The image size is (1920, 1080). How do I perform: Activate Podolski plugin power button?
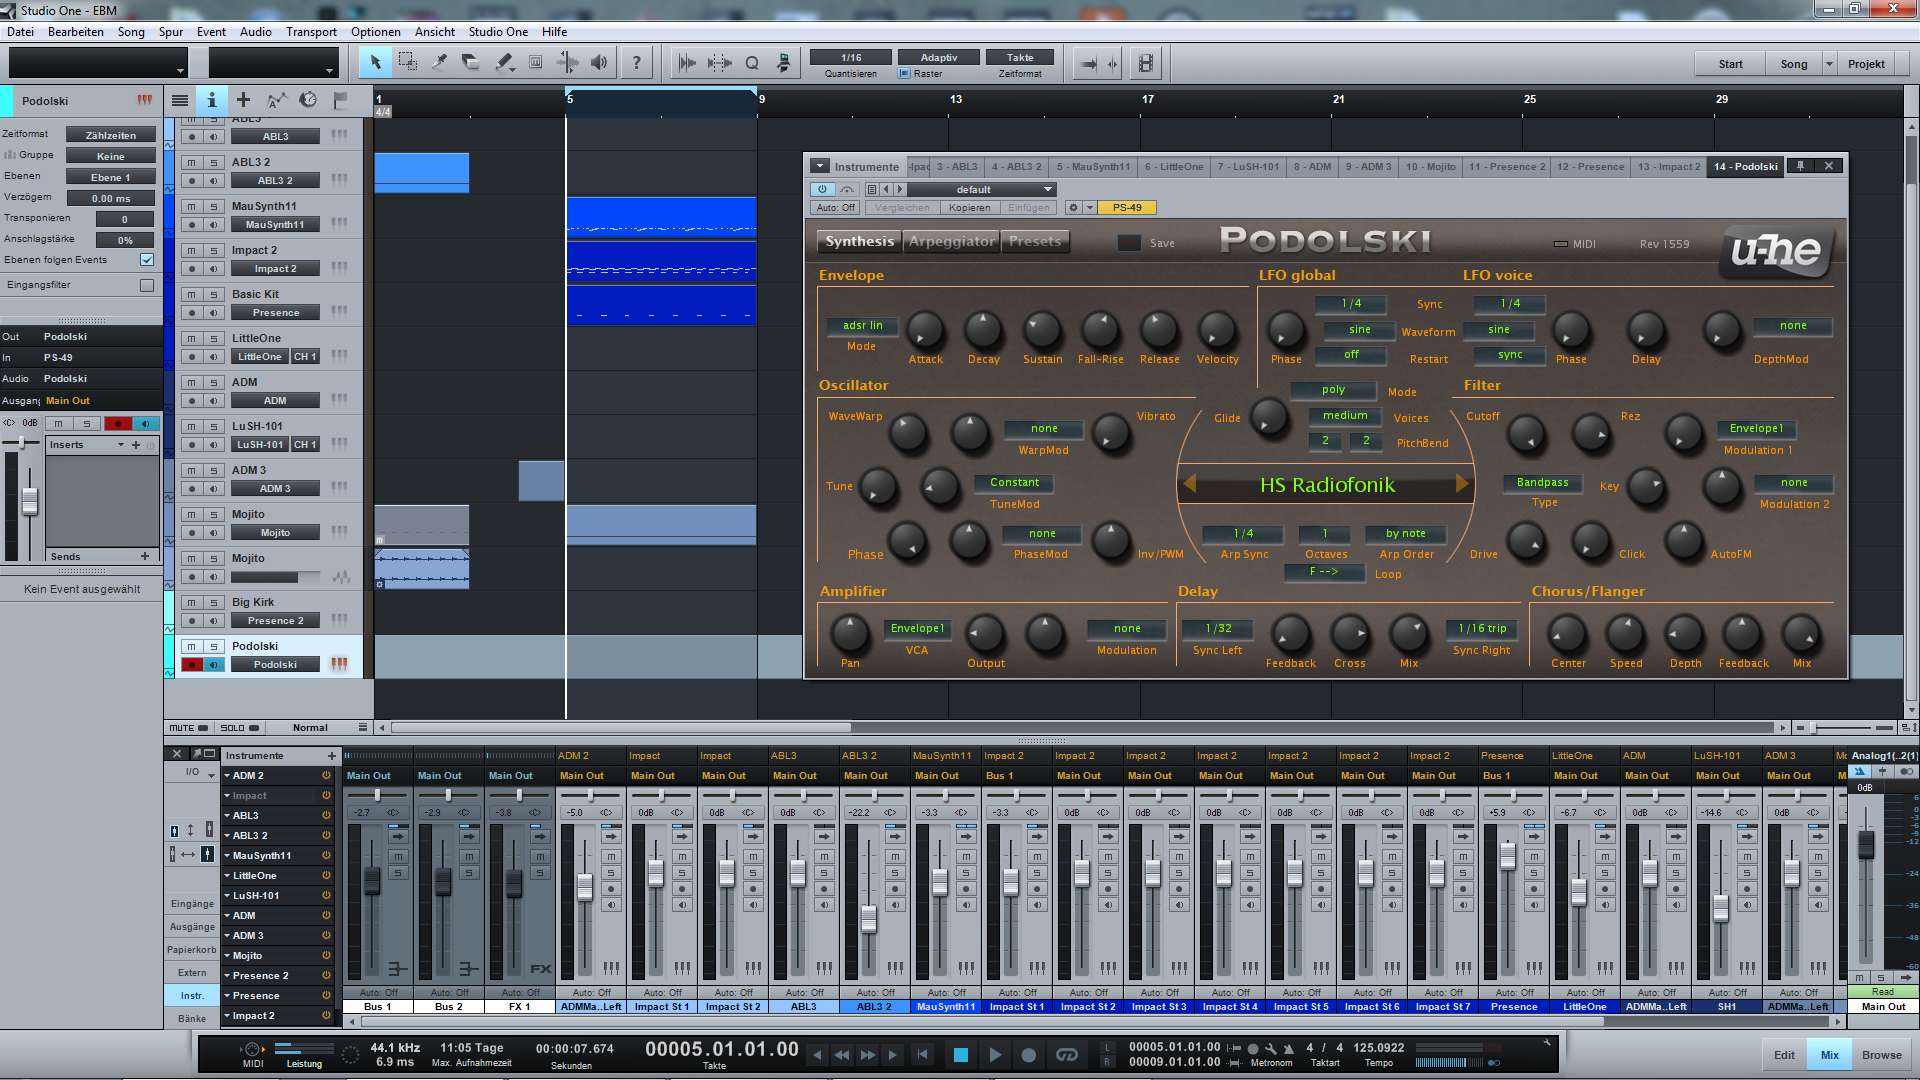tap(822, 189)
